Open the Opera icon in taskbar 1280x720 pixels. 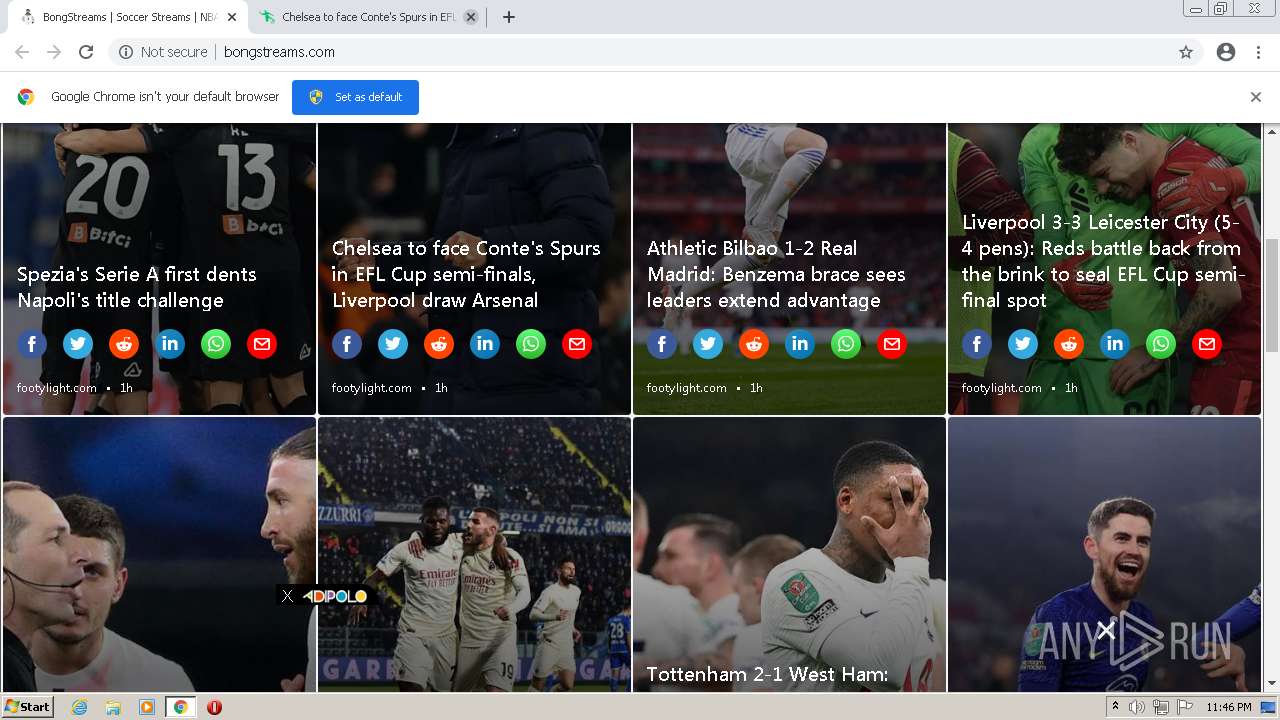pos(214,707)
